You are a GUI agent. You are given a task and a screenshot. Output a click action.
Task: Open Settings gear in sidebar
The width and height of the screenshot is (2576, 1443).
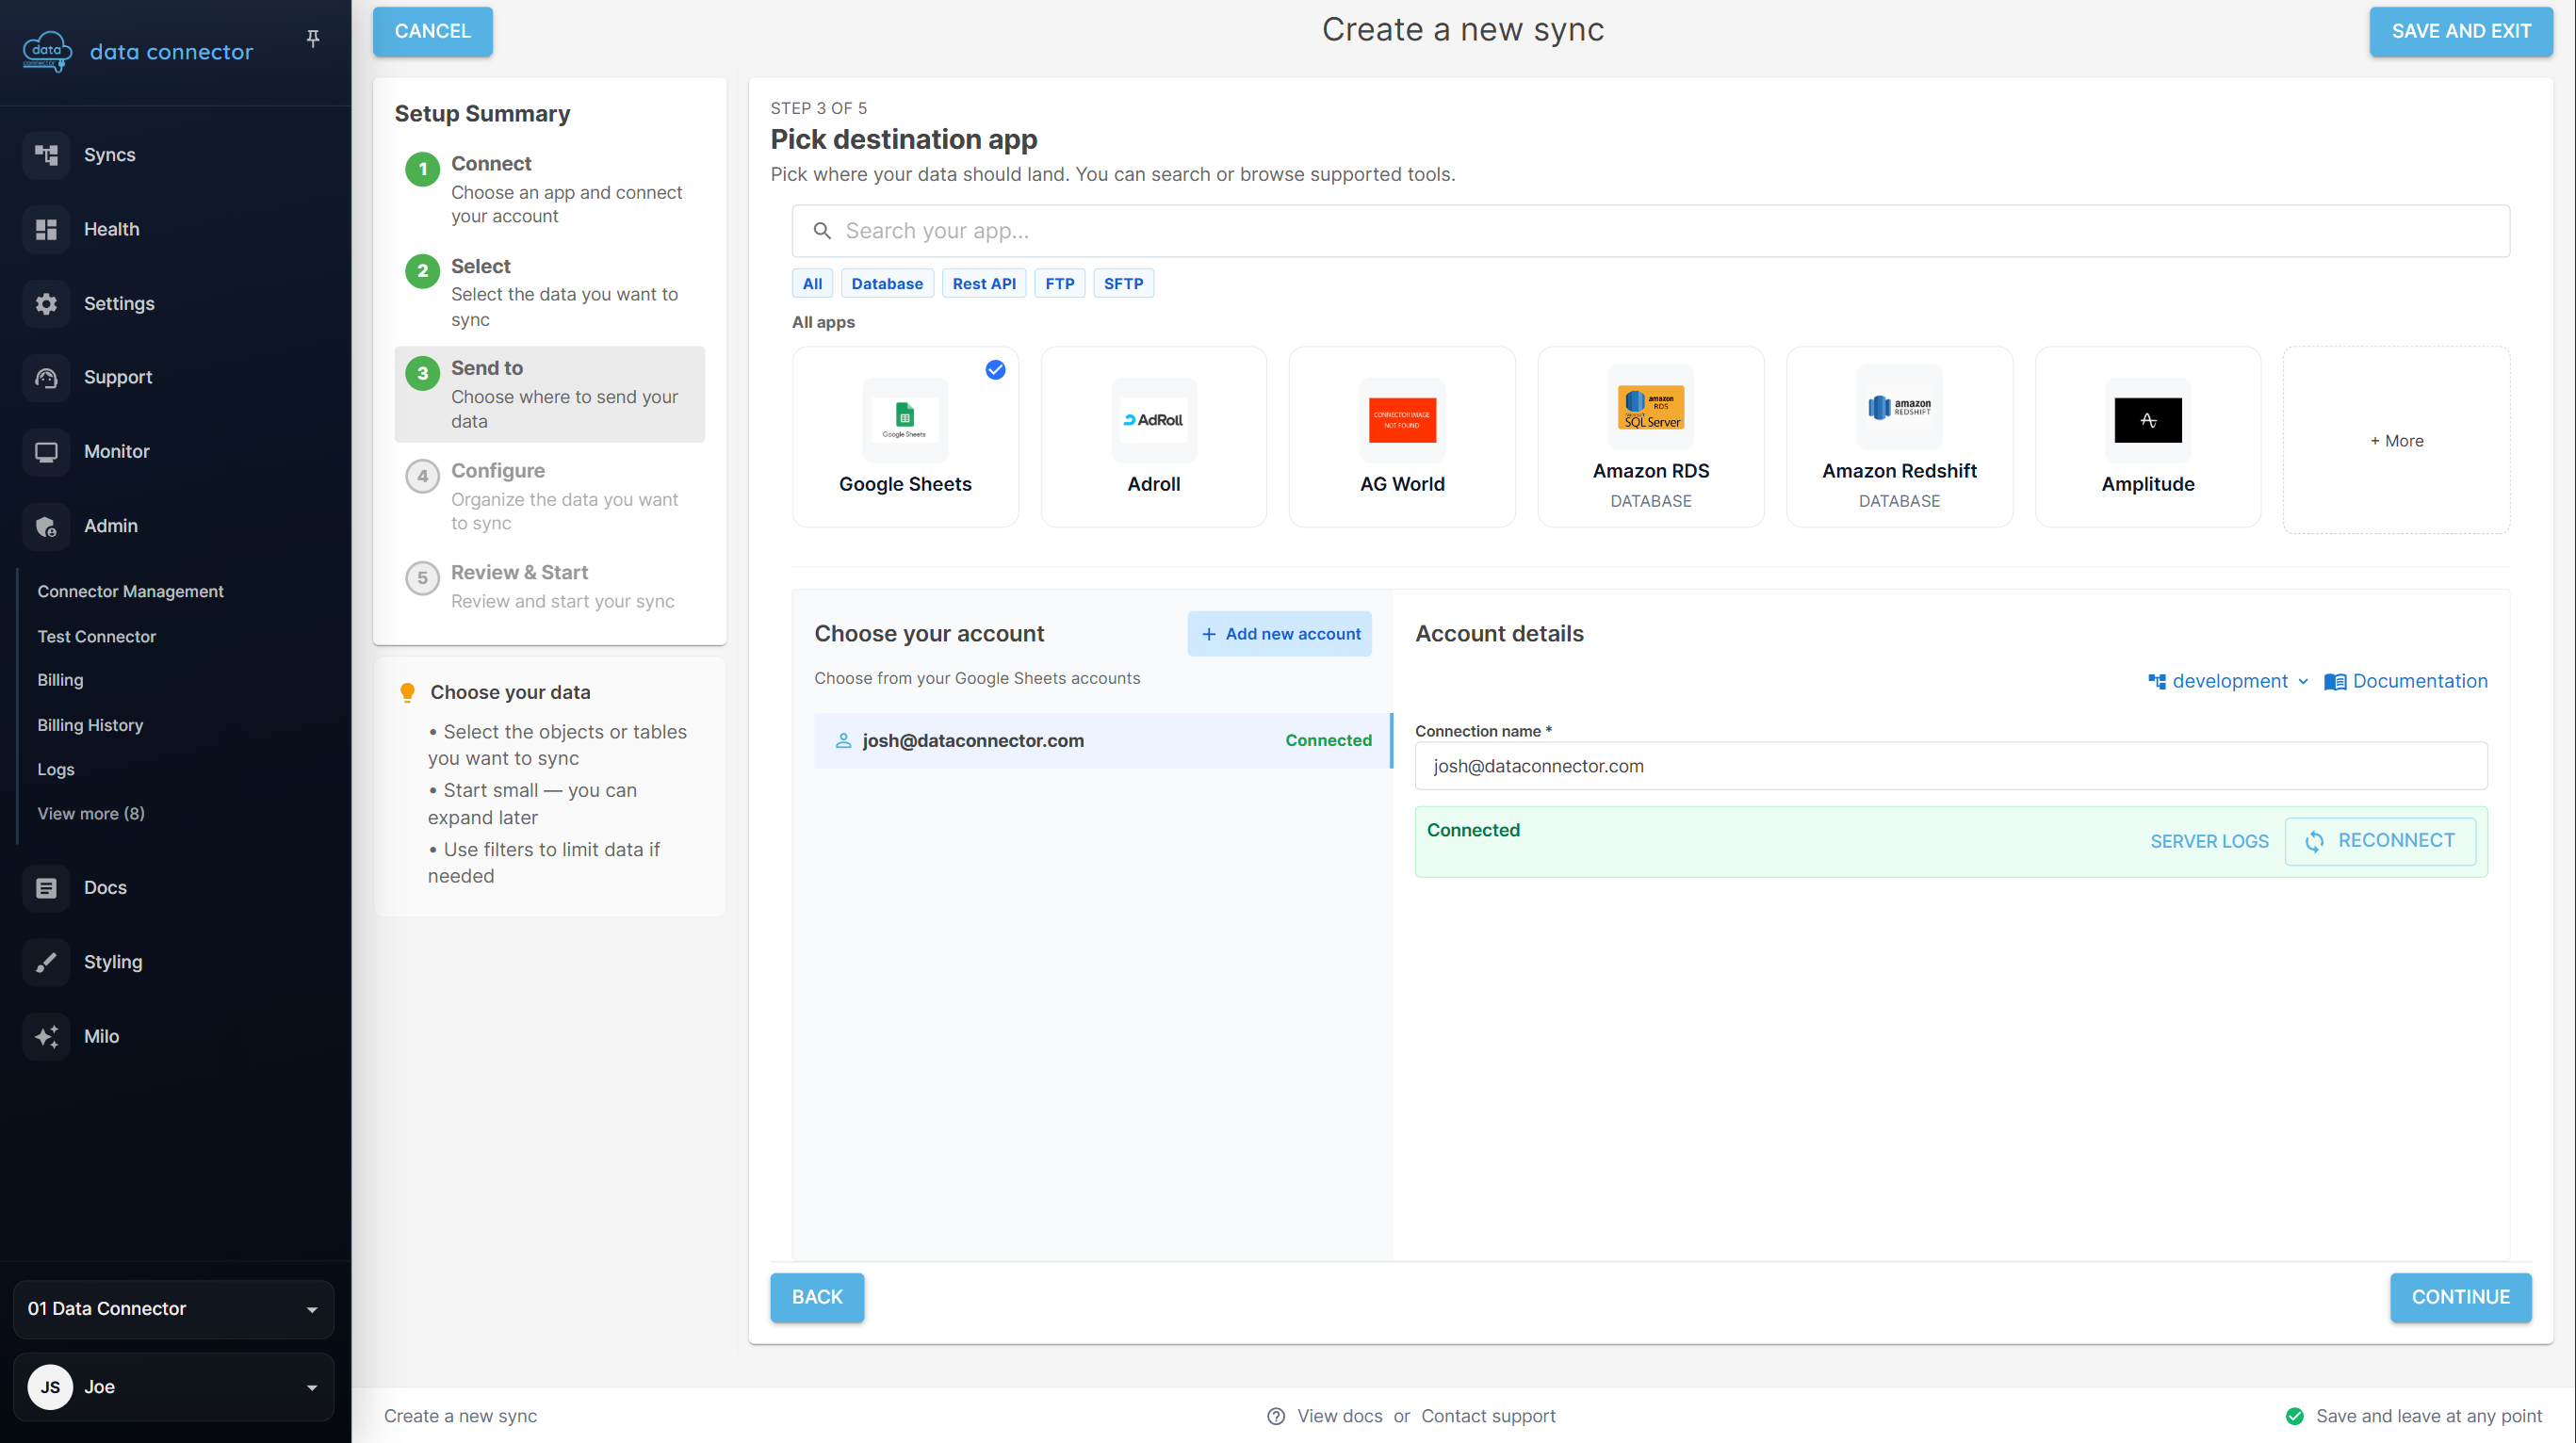46,303
